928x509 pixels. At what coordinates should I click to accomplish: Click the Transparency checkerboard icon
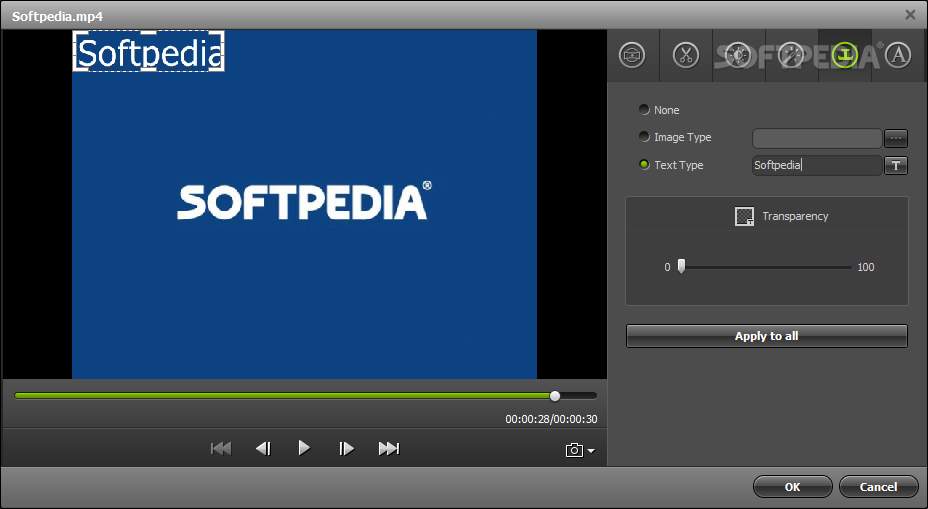point(745,217)
